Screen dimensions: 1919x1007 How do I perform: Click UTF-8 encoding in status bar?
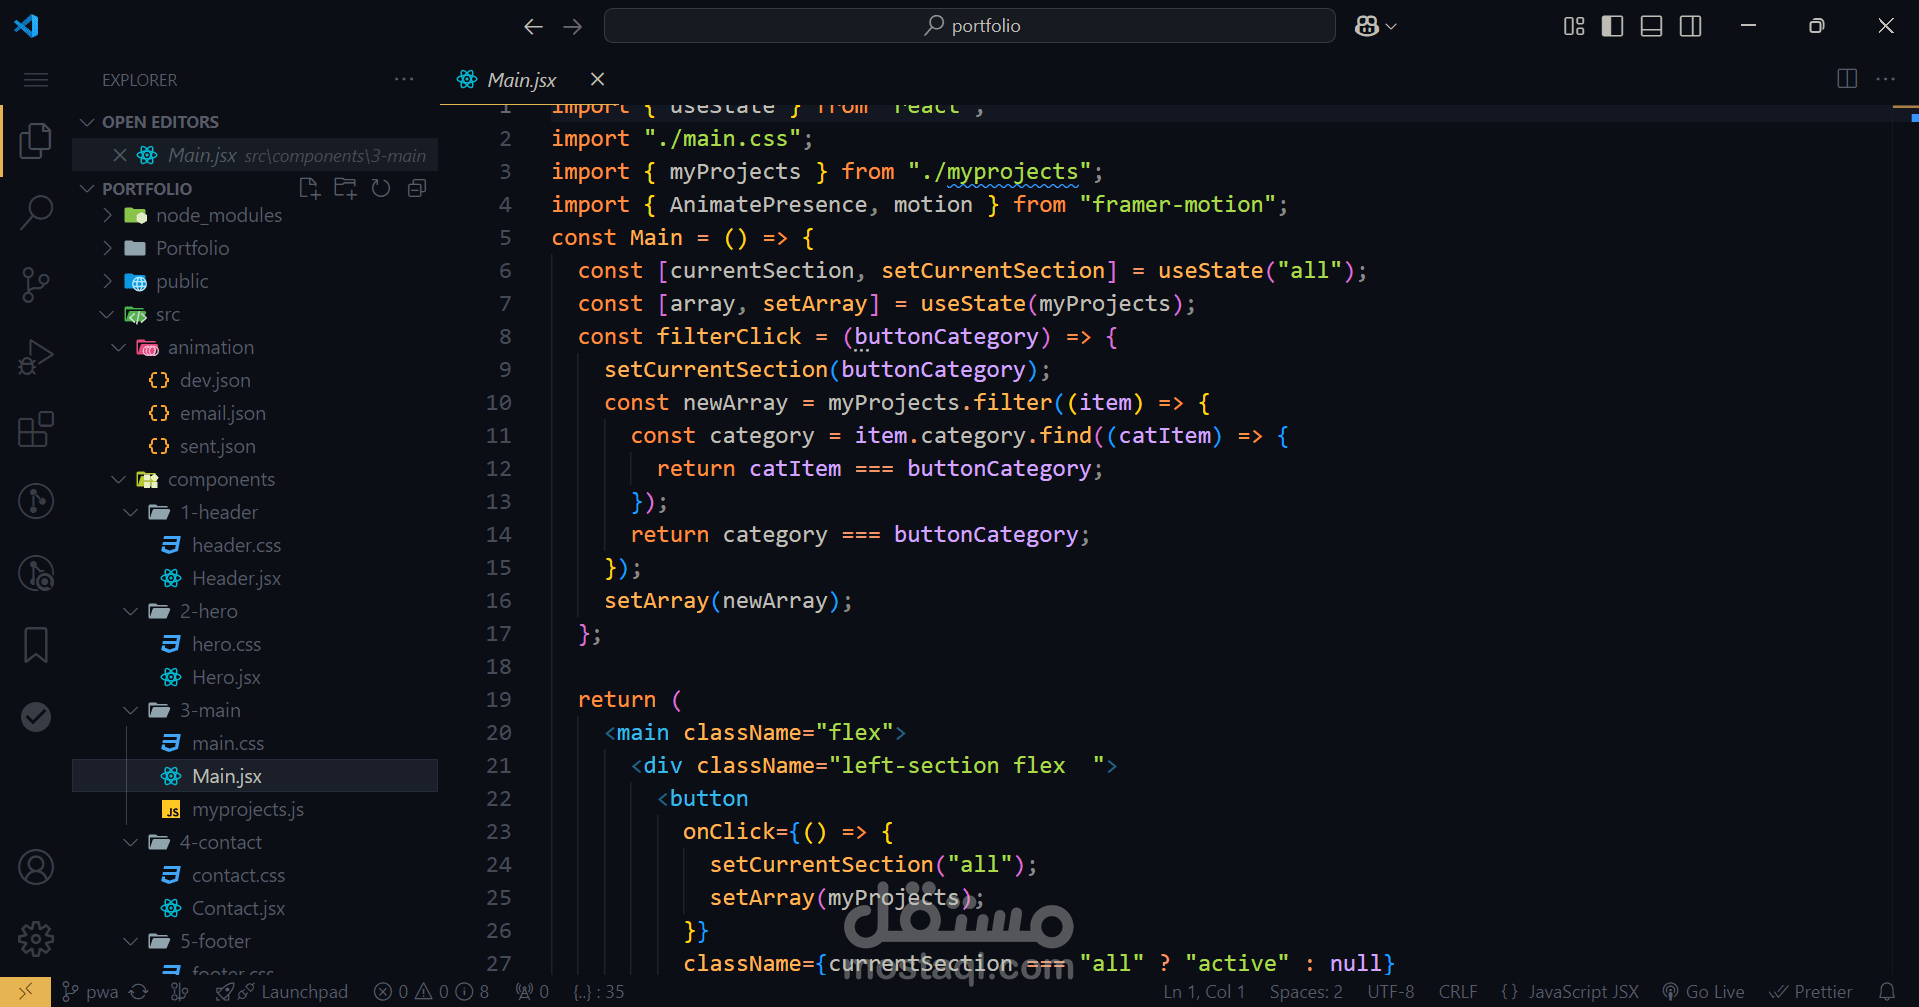point(1390,992)
